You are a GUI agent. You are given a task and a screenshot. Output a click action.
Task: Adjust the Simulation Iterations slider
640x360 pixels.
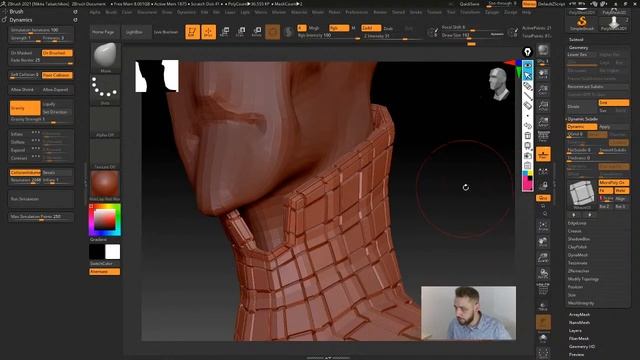(41, 30)
